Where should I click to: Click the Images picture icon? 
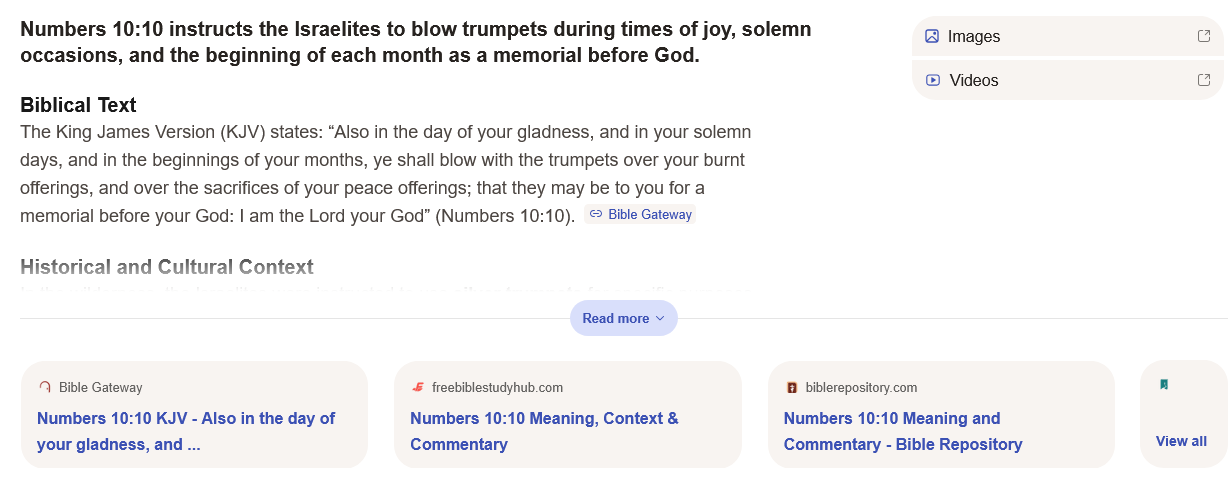point(932,36)
